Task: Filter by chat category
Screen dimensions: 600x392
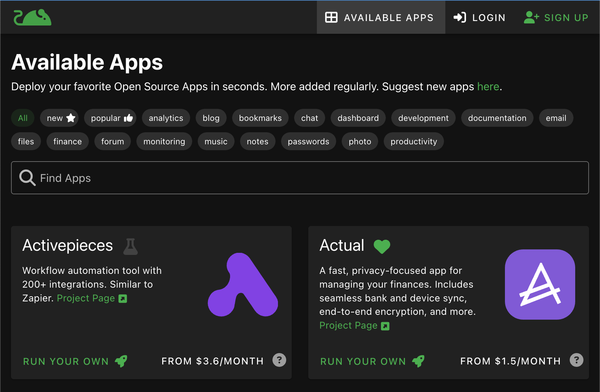Action: click(x=309, y=118)
